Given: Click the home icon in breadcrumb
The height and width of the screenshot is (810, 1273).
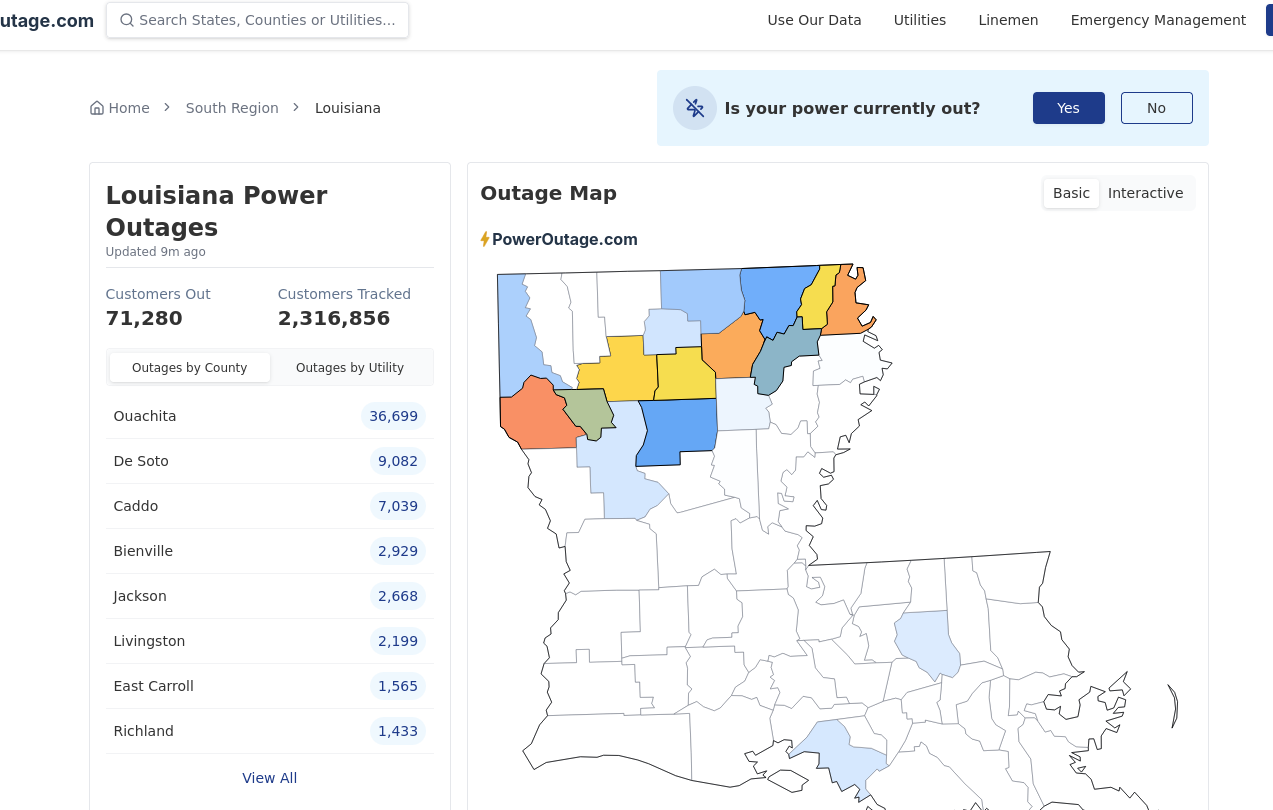Looking at the screenshot, I should [97, 108].
